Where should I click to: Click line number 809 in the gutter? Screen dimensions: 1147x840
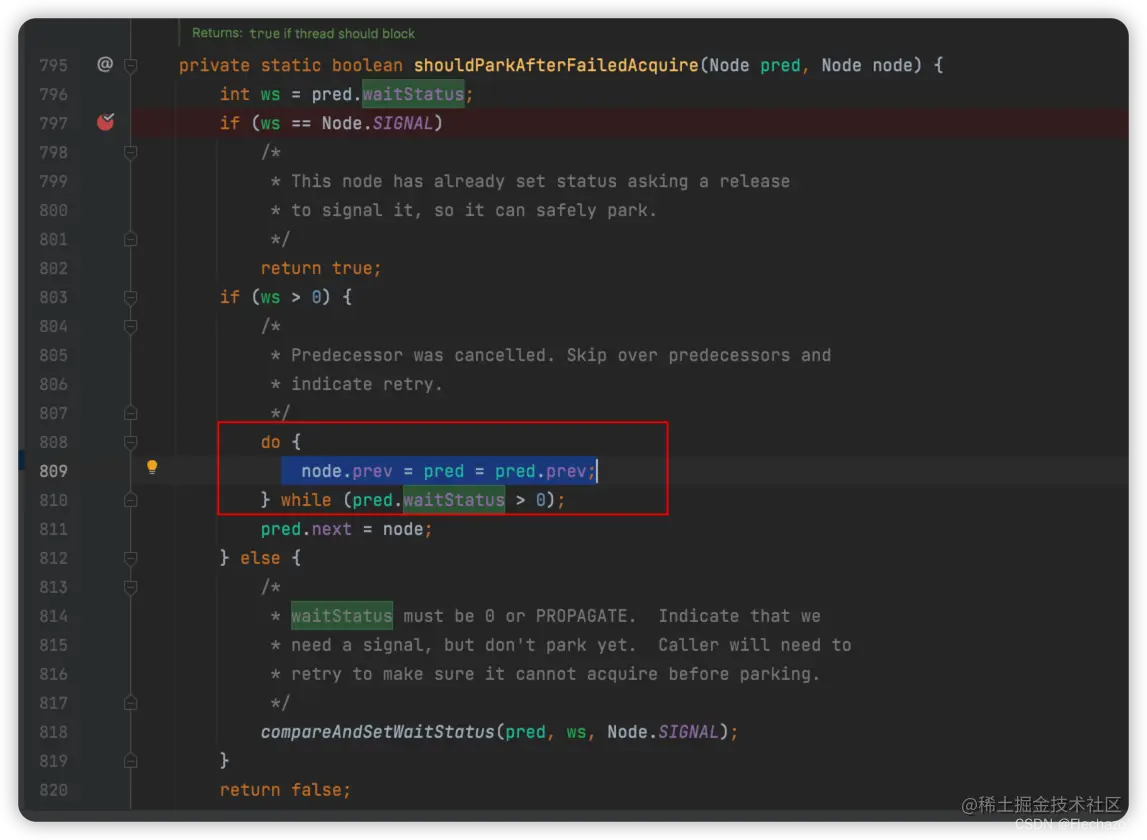[53, 471]
